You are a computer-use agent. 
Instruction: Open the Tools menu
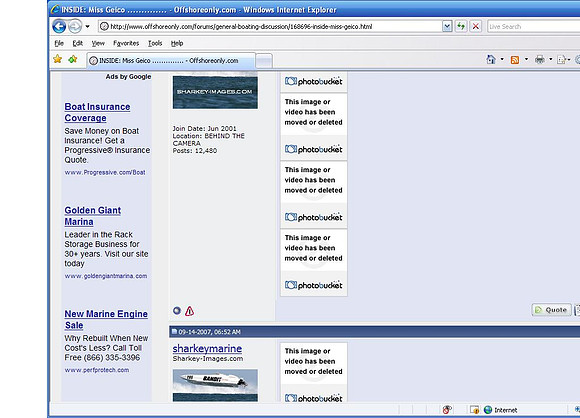tap(155, 43)
